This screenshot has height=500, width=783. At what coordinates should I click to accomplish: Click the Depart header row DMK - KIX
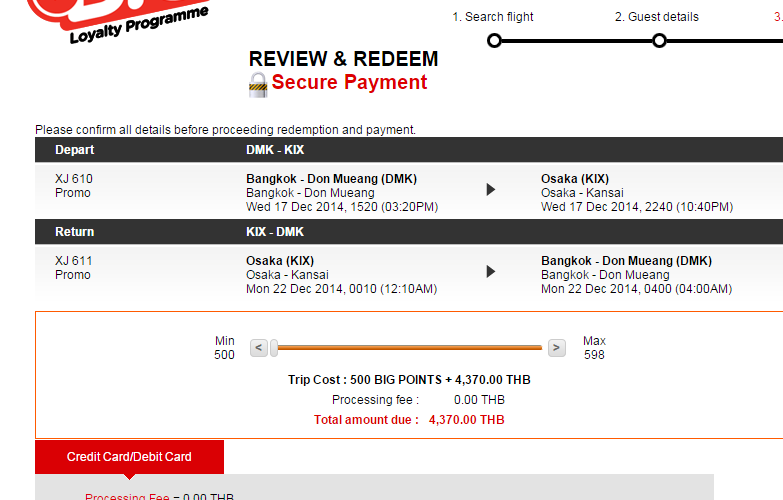pos(409,150)
